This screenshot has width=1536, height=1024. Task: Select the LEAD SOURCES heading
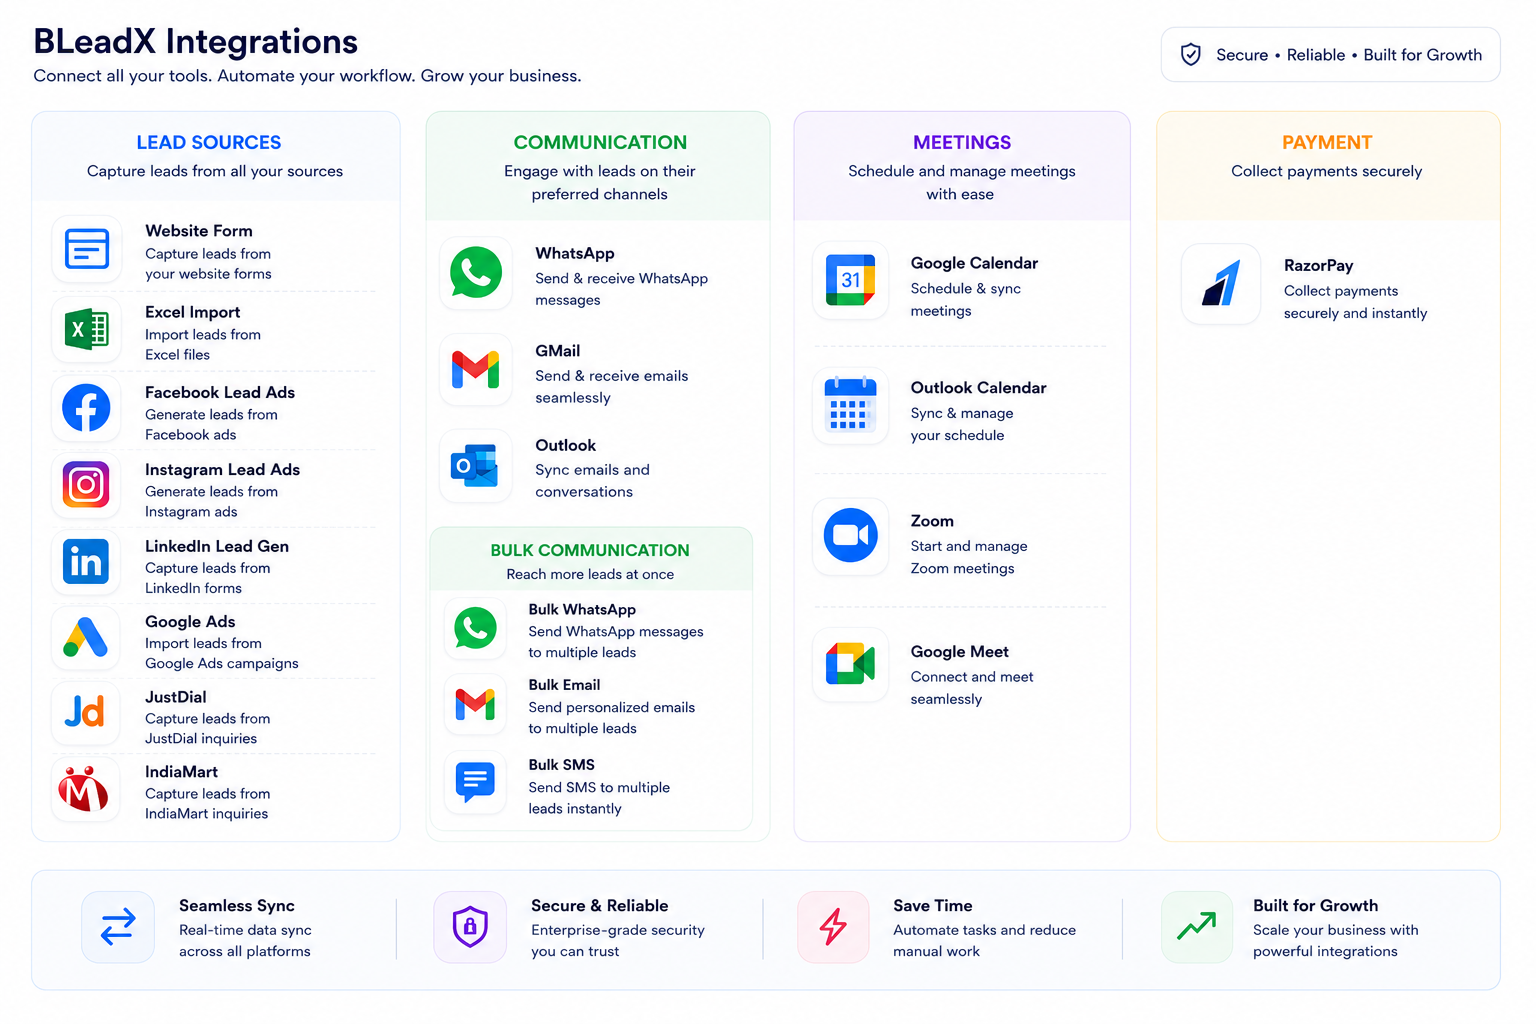click(209, 142)
